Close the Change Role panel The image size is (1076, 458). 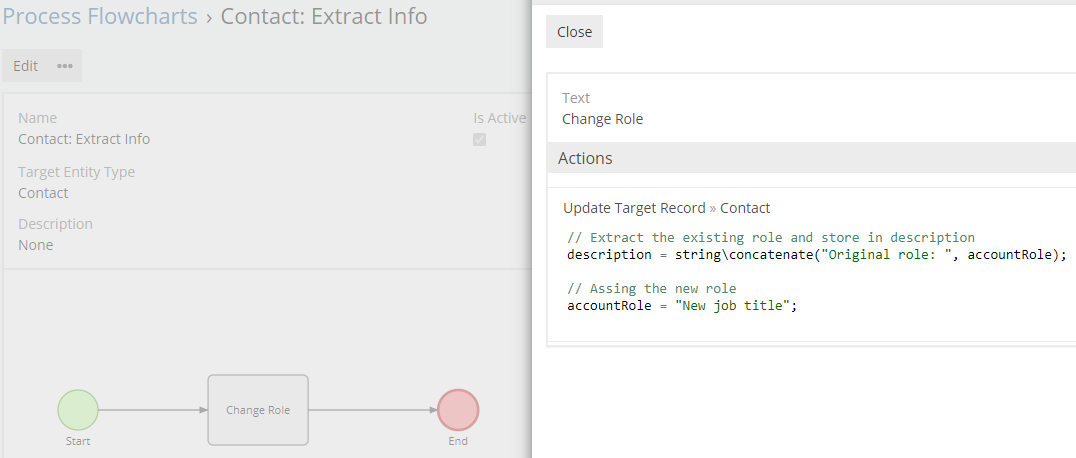click(x=574, y=32)
